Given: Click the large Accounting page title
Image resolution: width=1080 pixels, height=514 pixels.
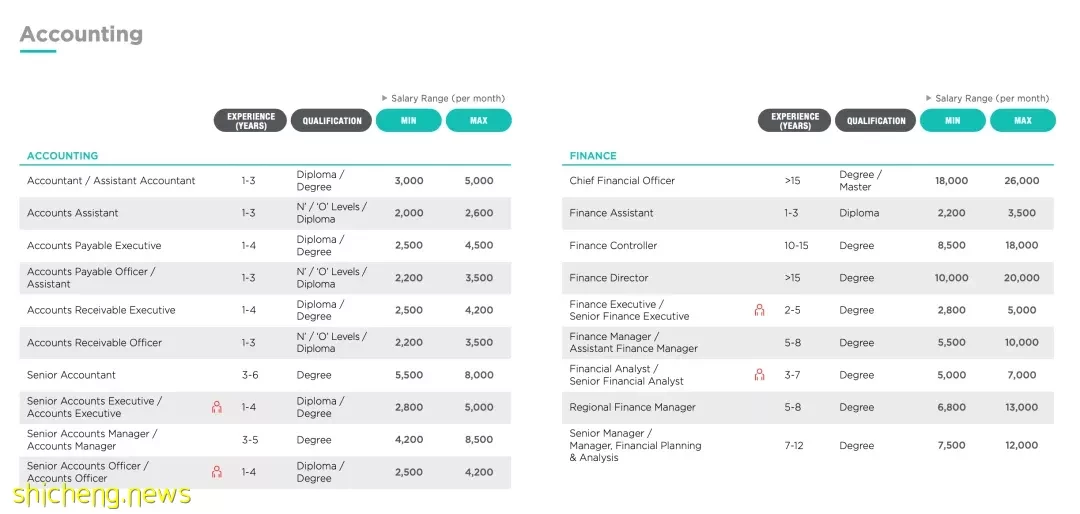Looking at the screenshot, I should pyautogui.click(x=81, y=34).
